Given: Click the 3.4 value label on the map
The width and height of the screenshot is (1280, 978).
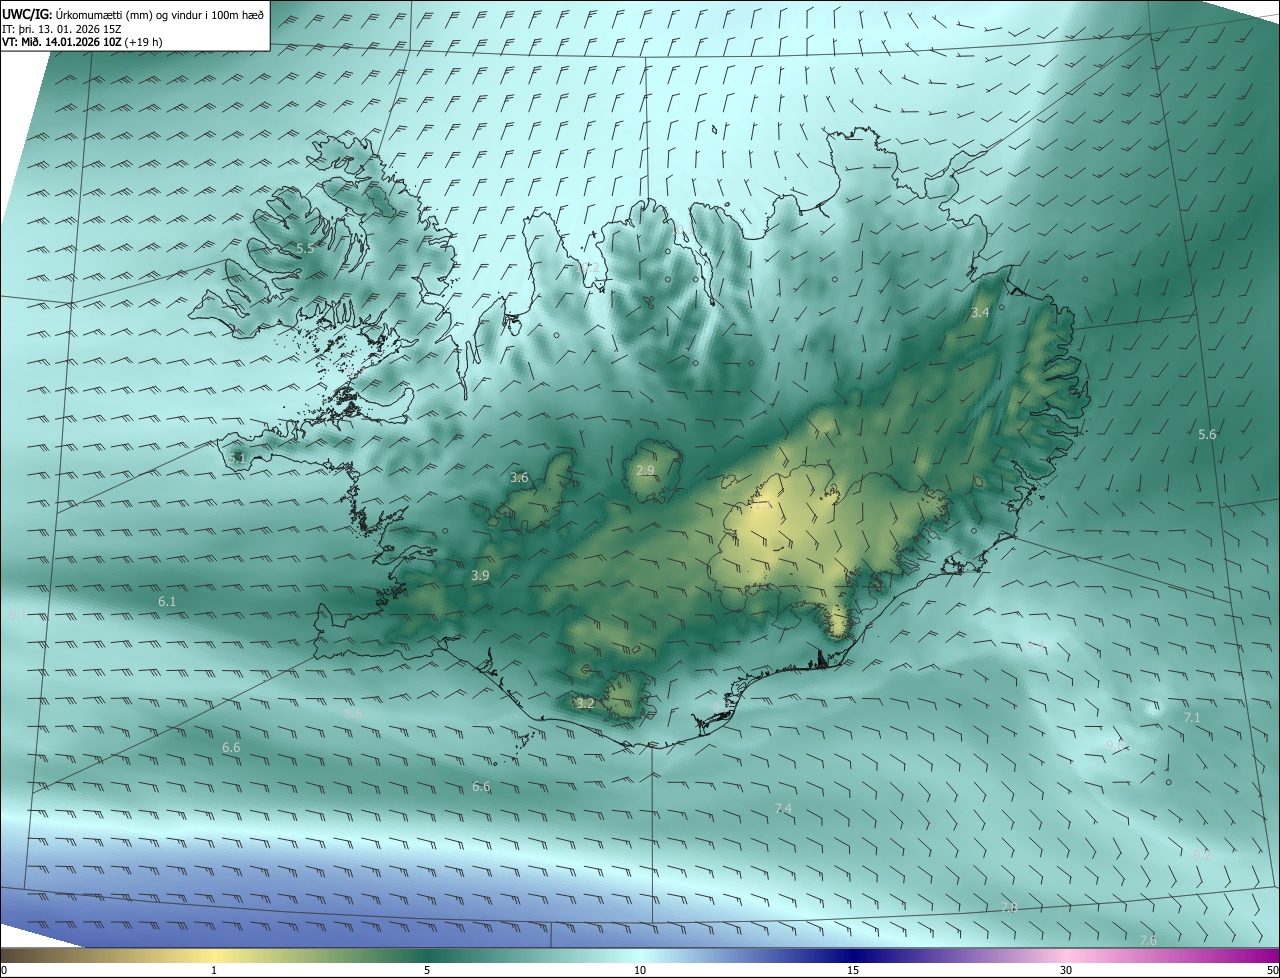Looking at the screenshot, I should pos(980,312).
